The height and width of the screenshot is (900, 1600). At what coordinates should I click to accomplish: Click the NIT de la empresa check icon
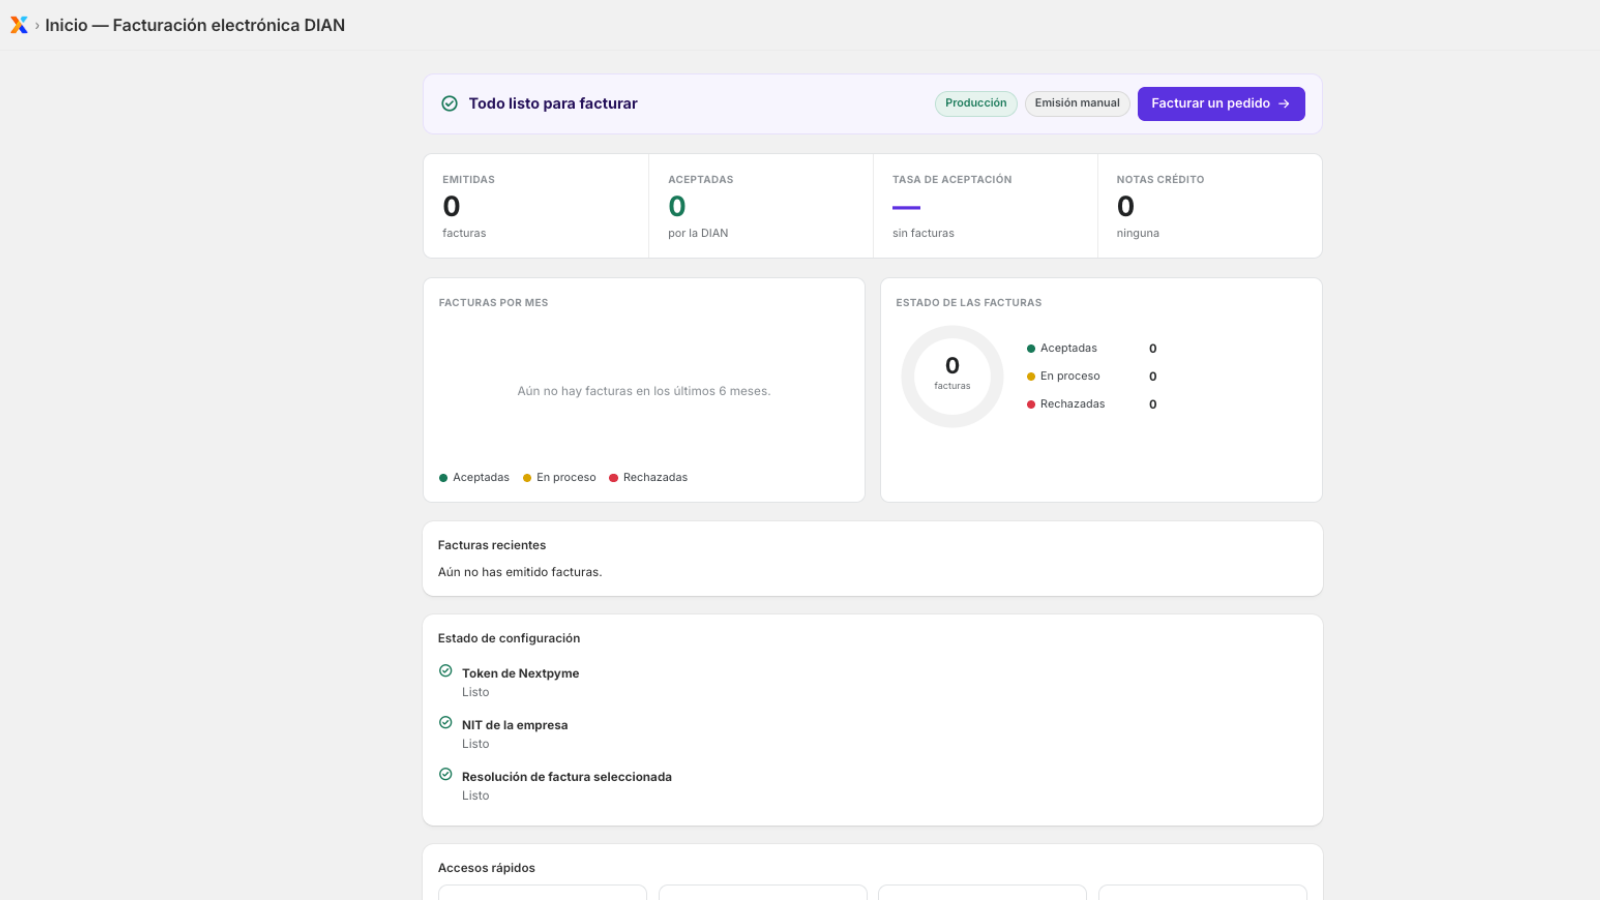446,723
